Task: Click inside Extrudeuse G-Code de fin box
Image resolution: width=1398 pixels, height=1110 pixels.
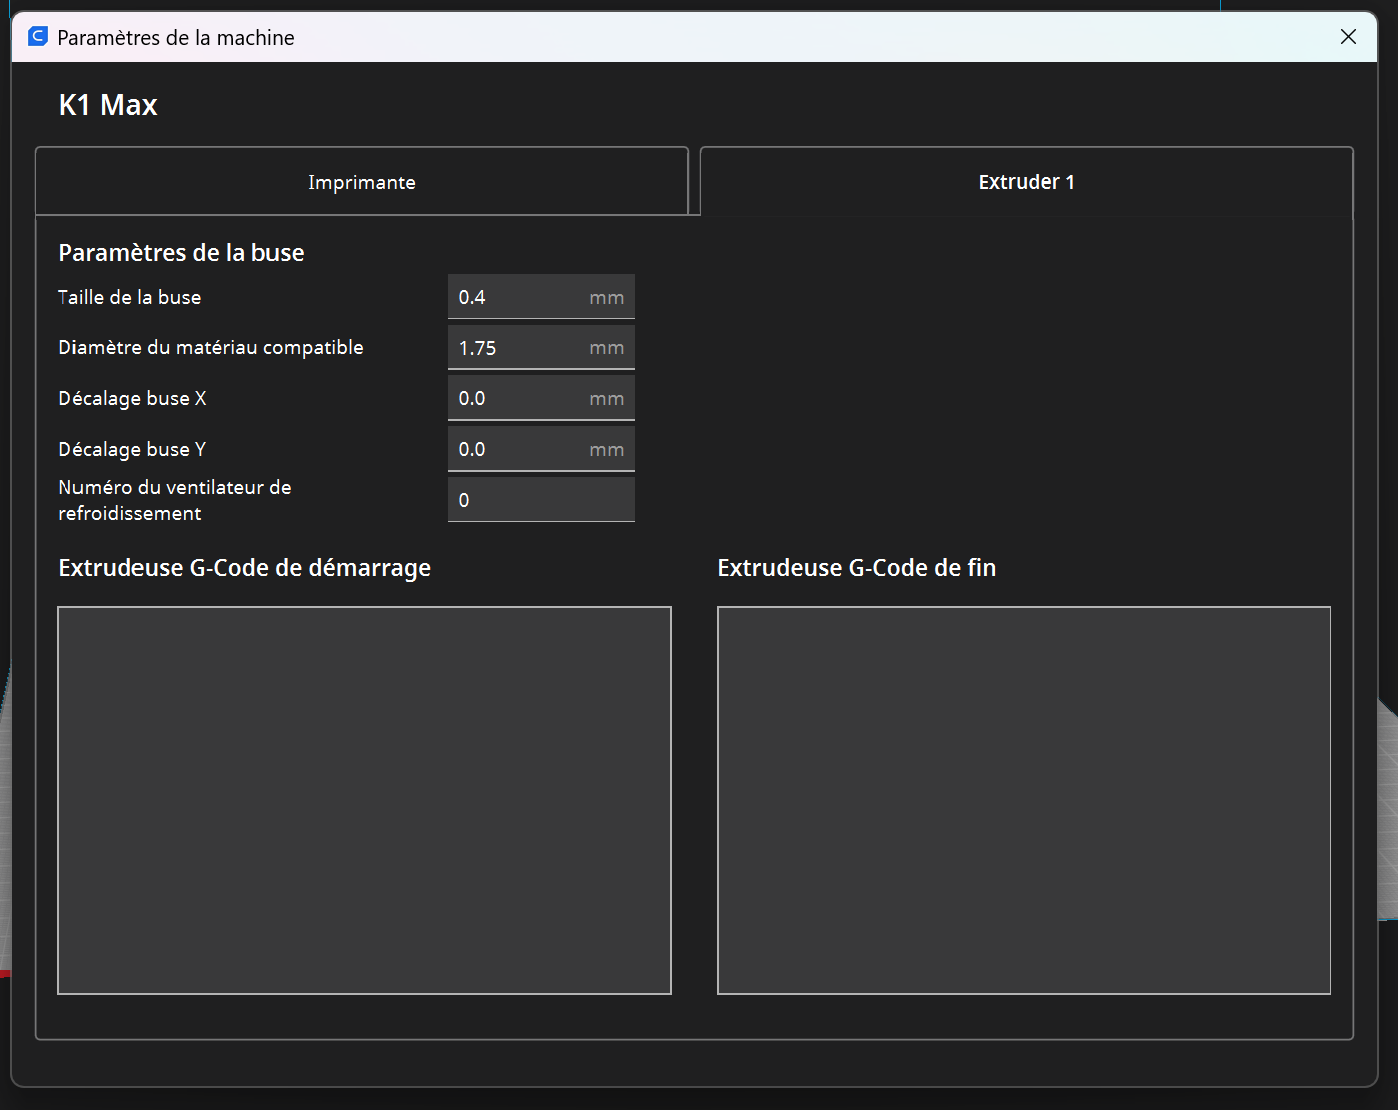Action: pos(1024,800)
